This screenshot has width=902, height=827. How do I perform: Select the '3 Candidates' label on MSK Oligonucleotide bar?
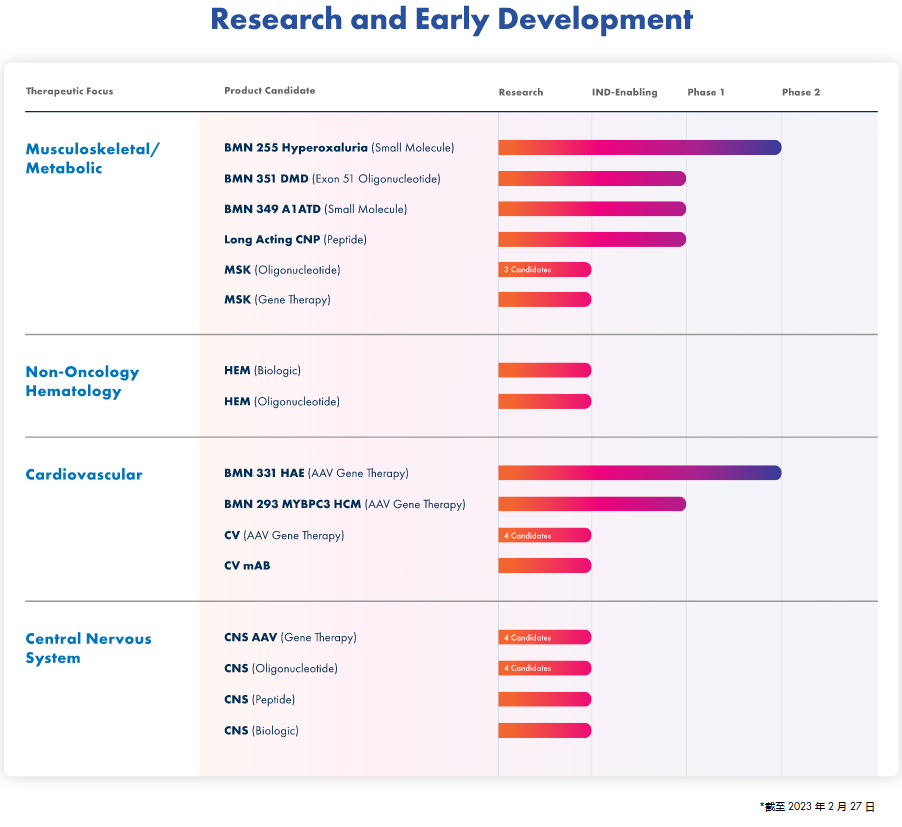527,270
